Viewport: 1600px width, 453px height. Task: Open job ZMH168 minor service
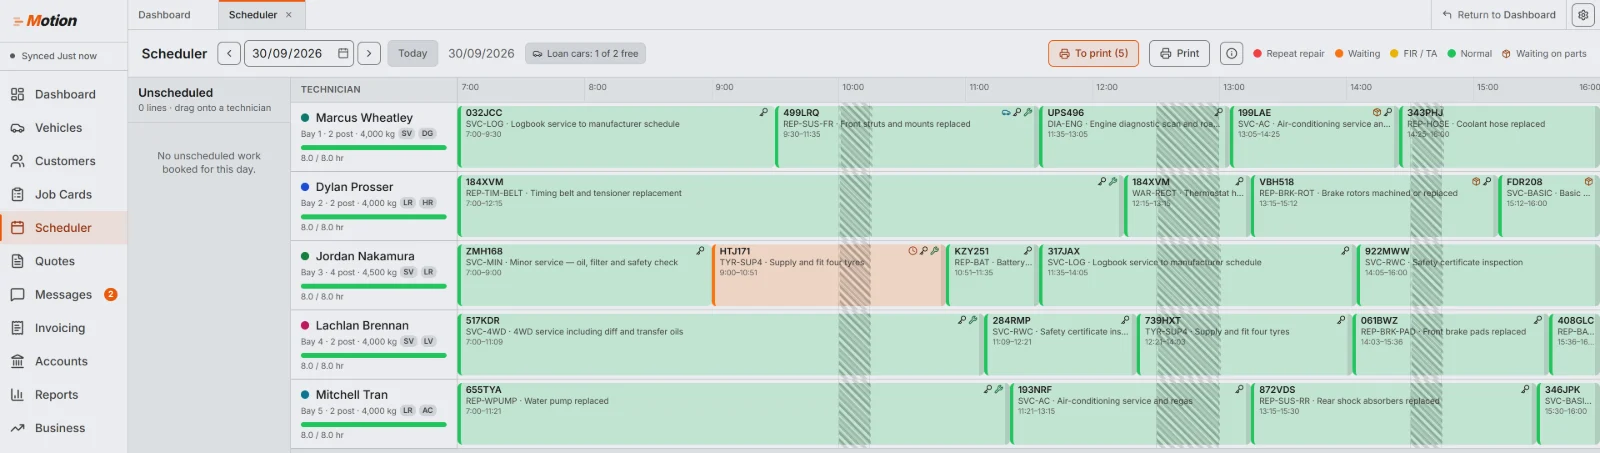coord(584,274)
